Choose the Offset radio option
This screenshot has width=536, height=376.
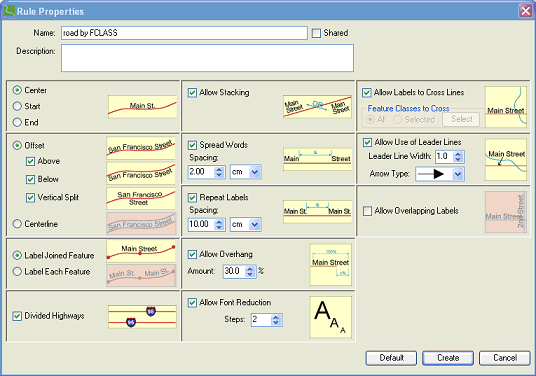[17, 146]
